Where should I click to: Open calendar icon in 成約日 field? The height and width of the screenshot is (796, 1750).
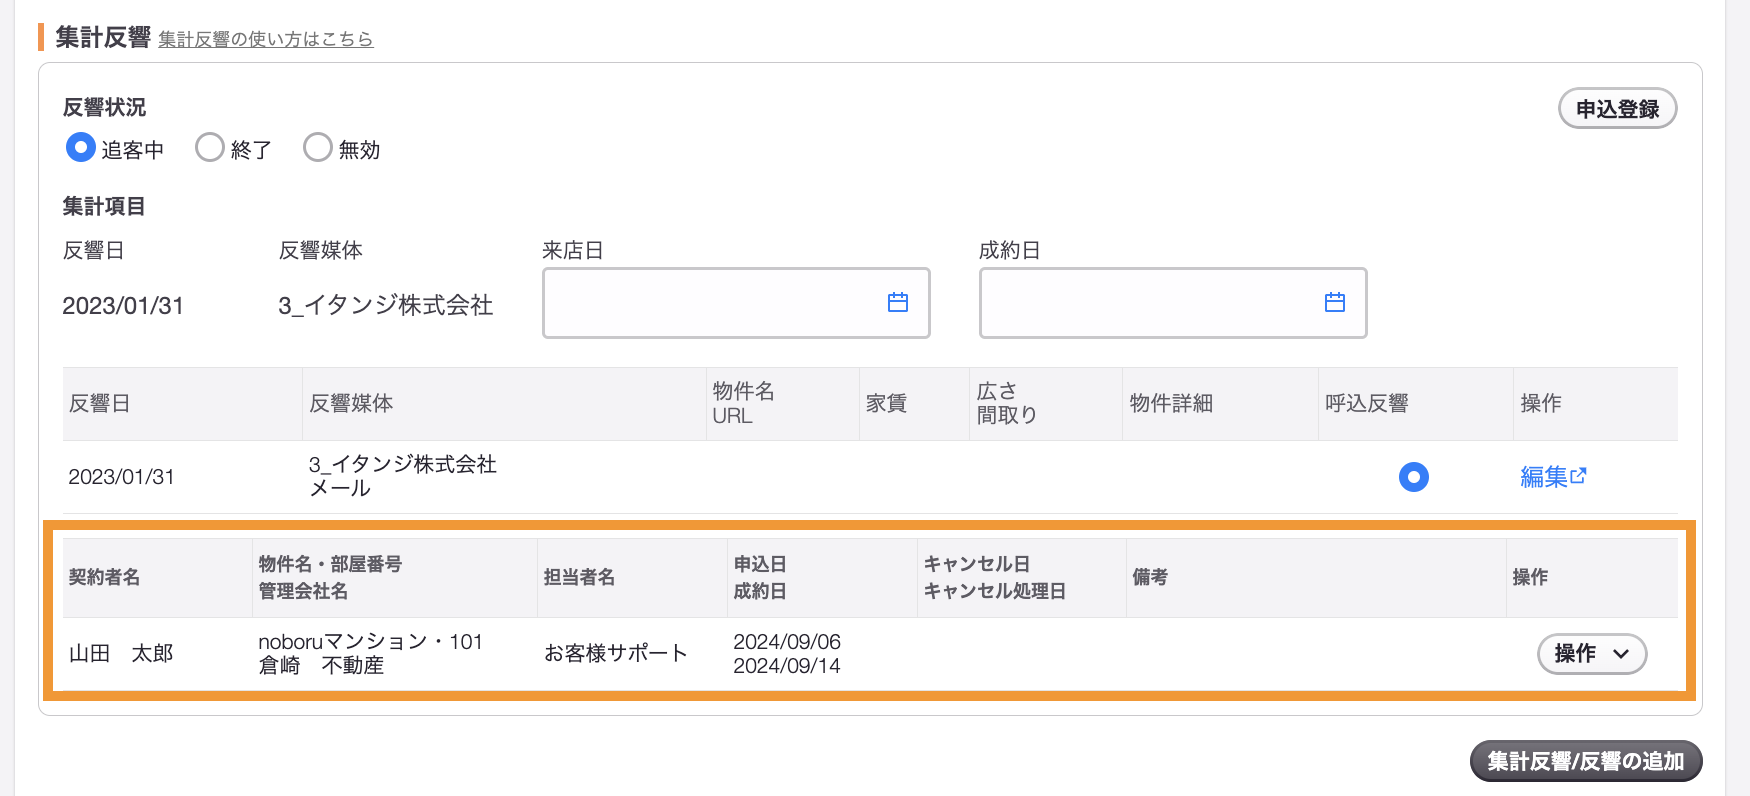(1335, 302)
